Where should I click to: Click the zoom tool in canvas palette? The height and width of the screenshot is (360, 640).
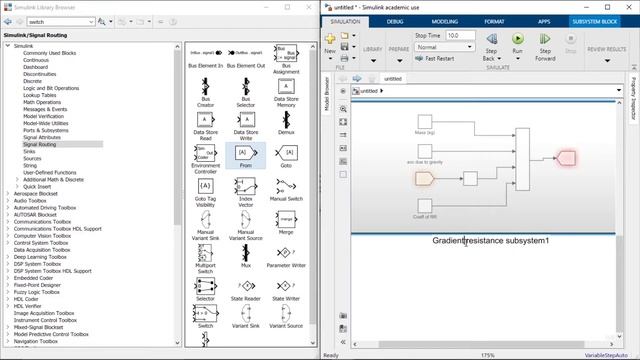pyautogui.click(x=343, y=109)
